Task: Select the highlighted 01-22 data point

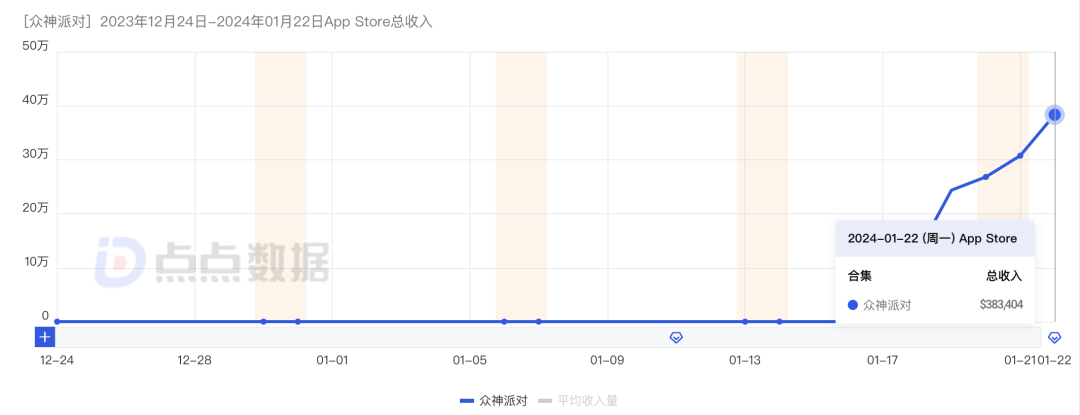Action: 1055,114
